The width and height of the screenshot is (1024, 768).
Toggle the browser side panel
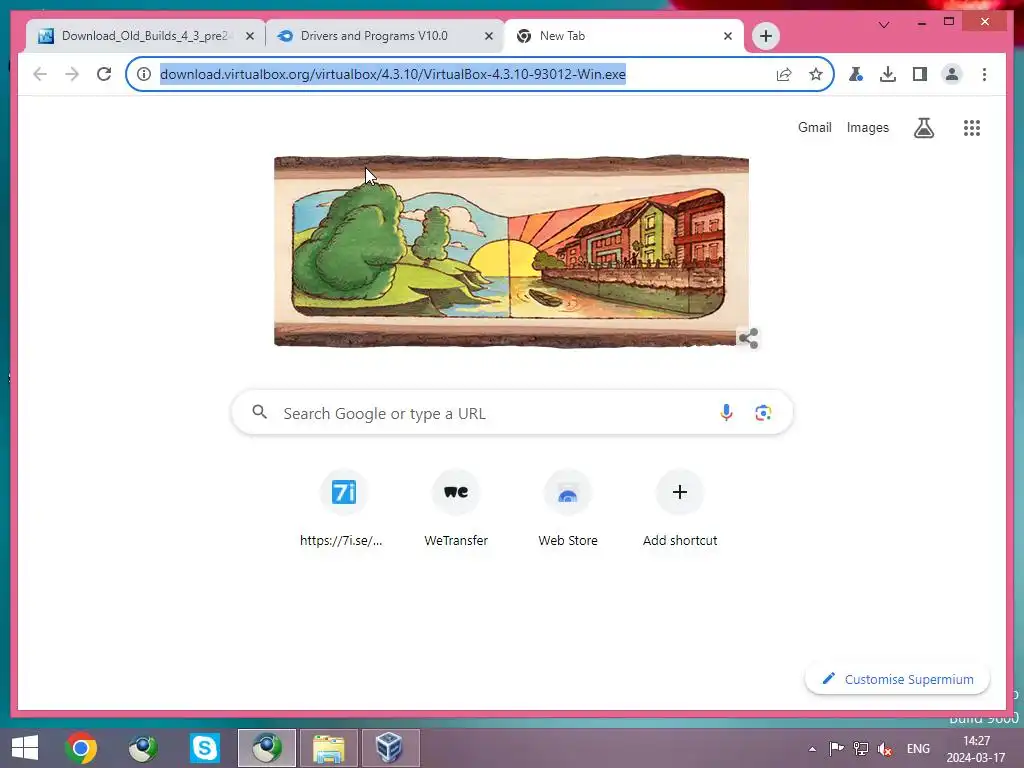(x=920, y=74)
